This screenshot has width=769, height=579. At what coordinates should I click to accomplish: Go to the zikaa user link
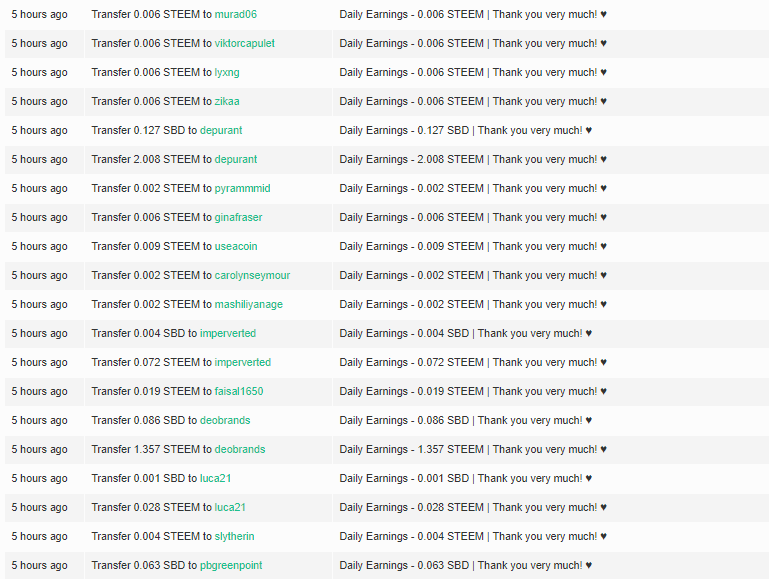(227, 101)
